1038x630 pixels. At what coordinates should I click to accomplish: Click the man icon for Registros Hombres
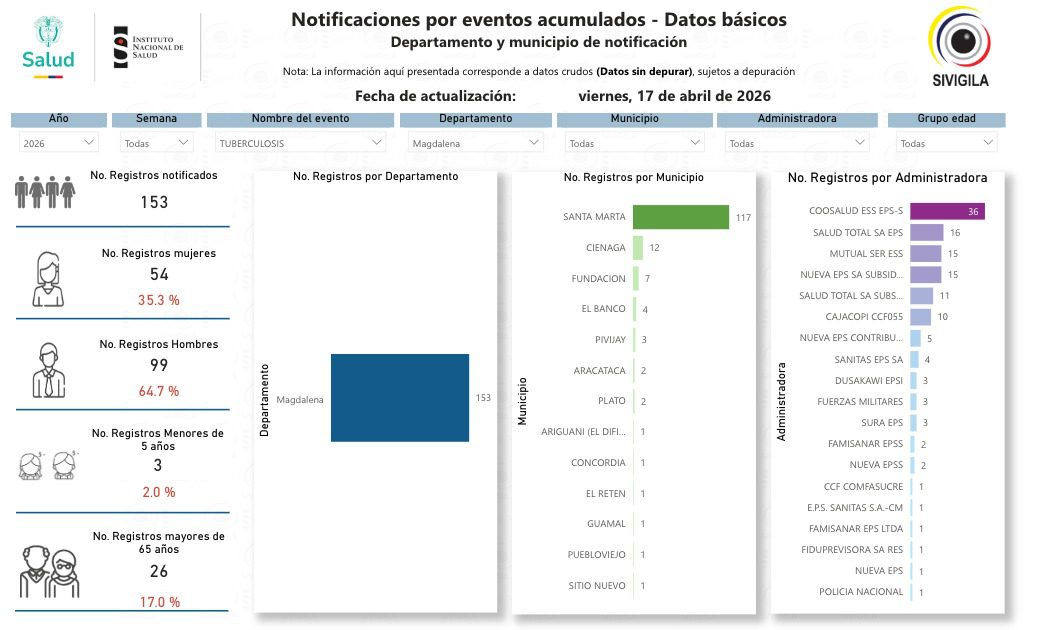point(47,370)
